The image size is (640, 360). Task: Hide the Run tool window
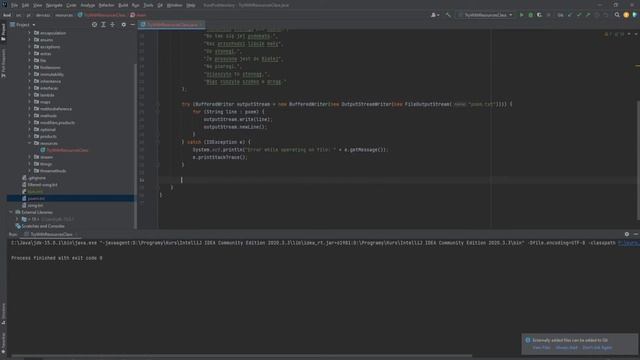pyautogui.click(x=636, y=234)
